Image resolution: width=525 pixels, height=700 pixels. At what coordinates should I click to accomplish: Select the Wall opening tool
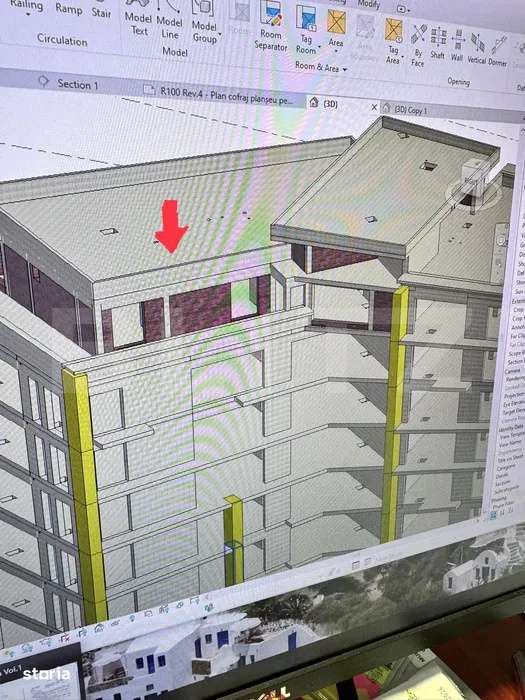click(457, 46)
